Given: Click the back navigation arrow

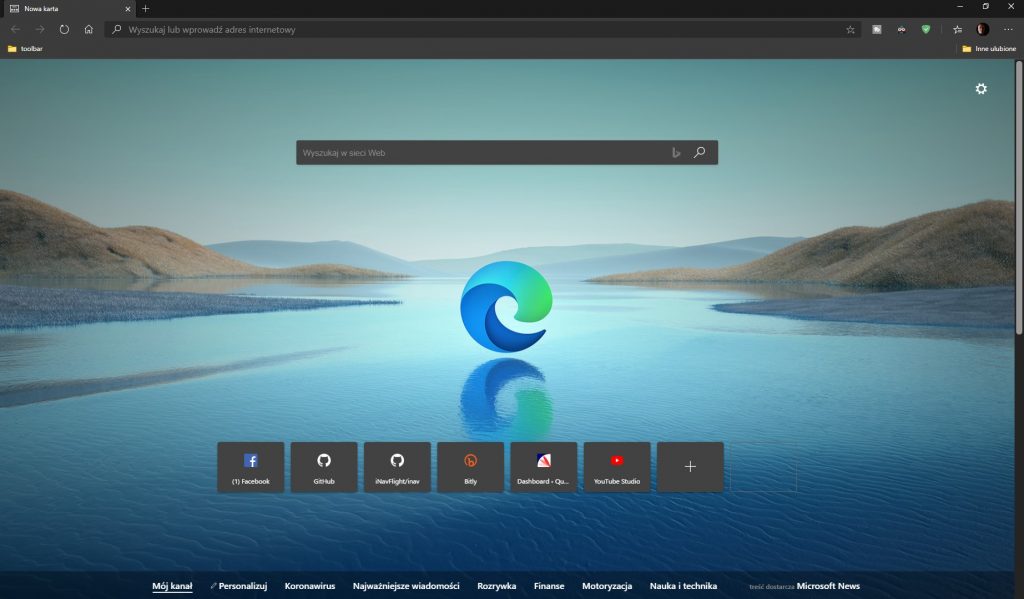Looking at the screenshot, I should coord(14,30).
